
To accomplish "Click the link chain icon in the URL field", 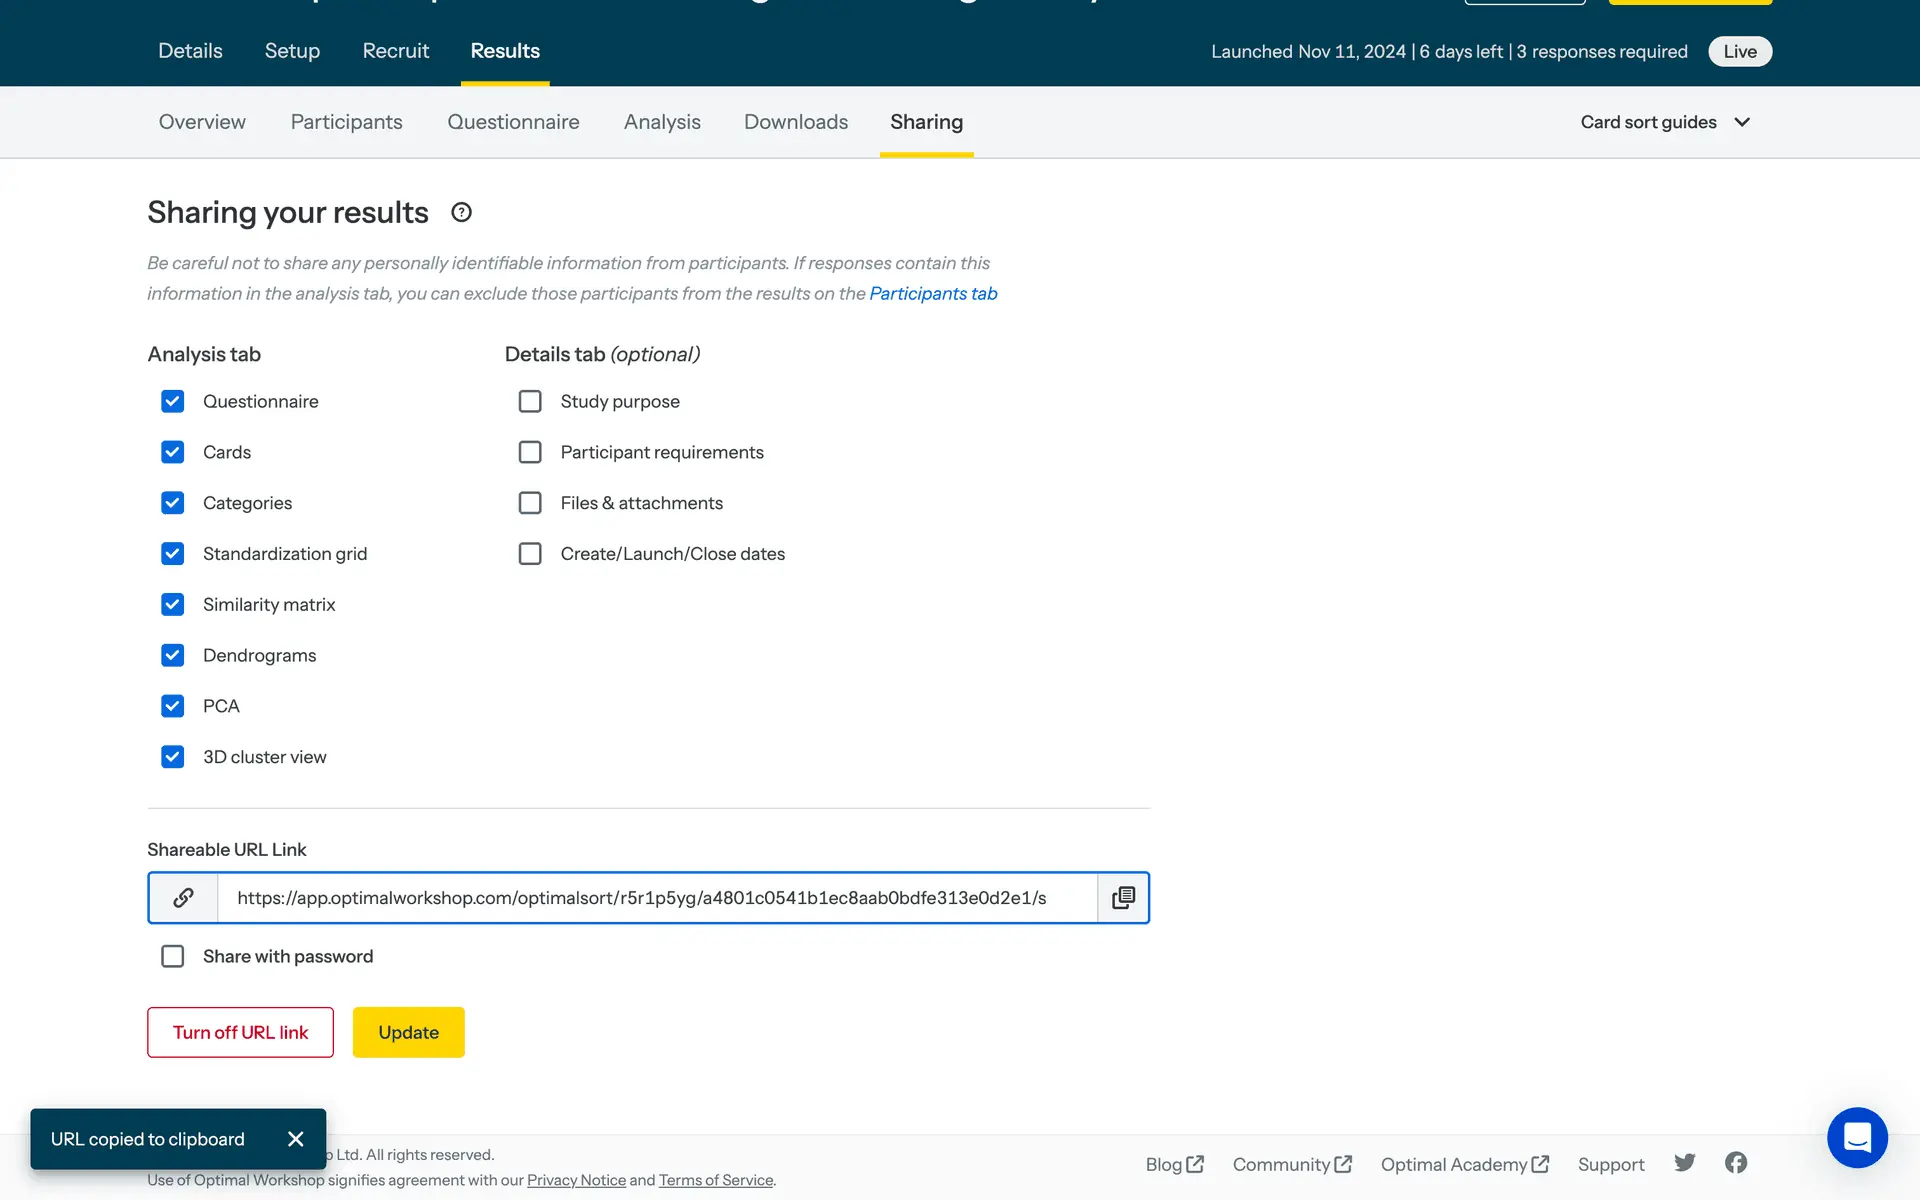I will [x=183, y=898].
